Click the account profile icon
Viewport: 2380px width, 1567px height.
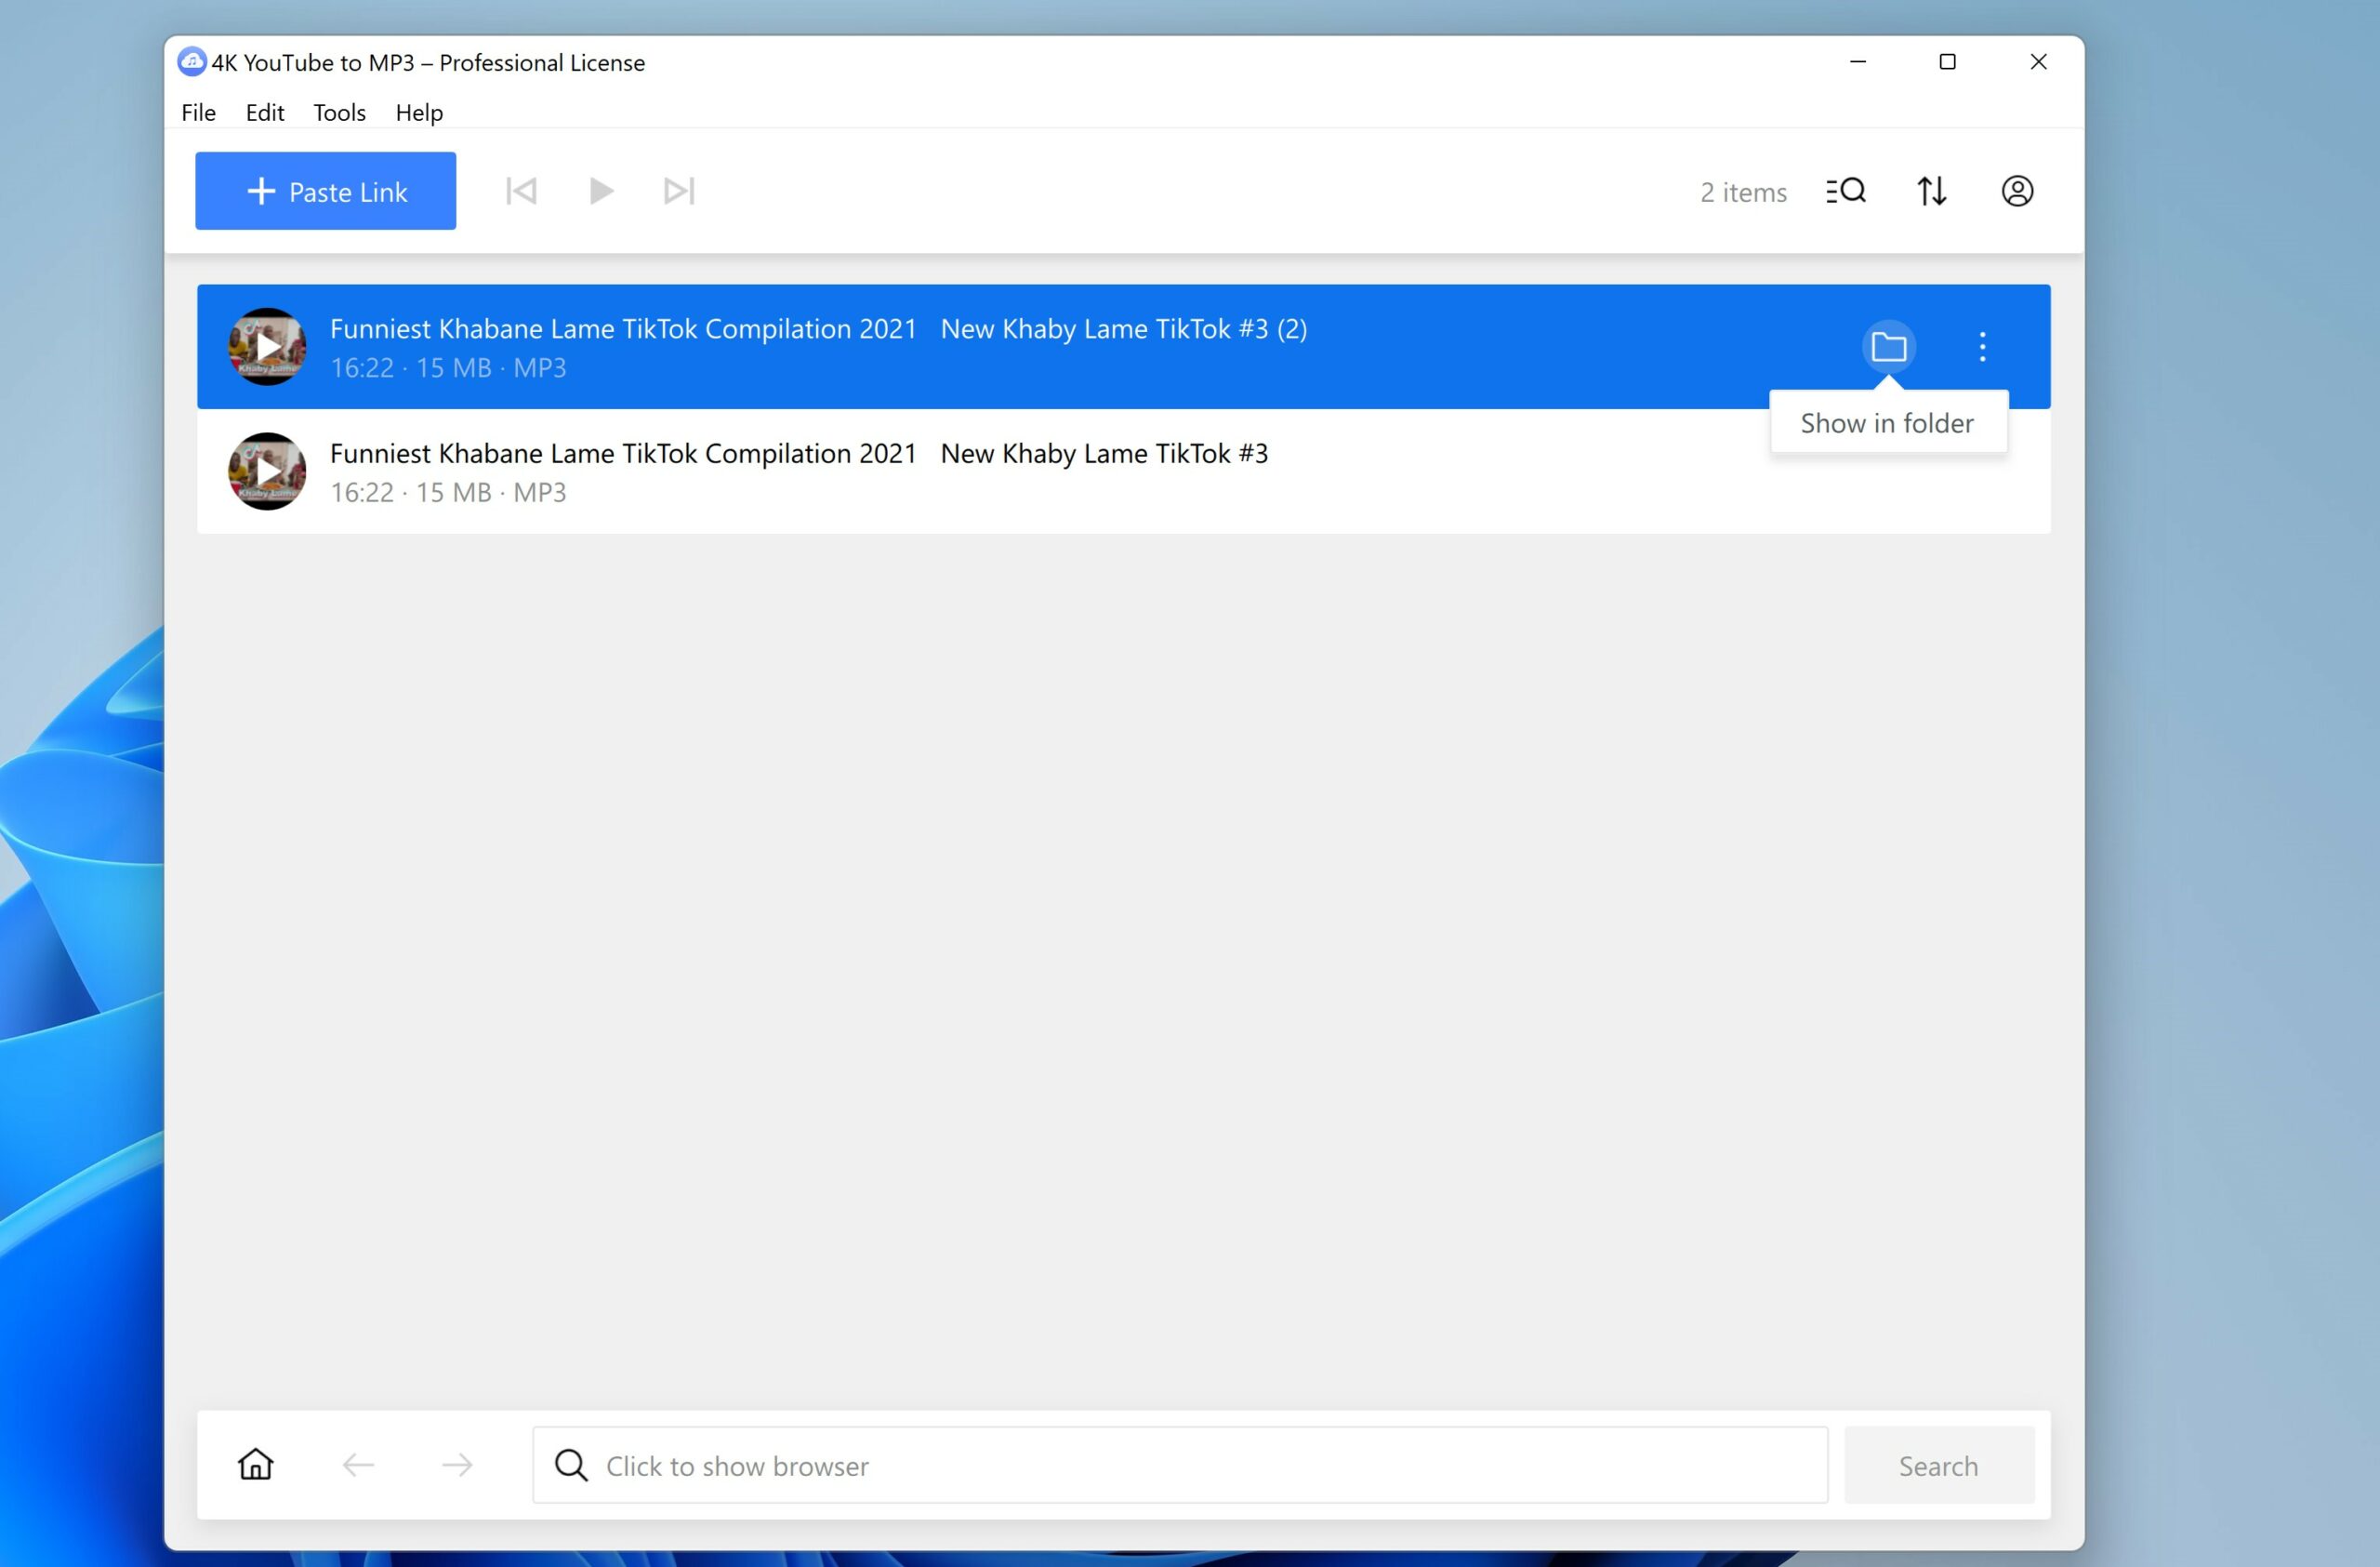coord(2015,191)
